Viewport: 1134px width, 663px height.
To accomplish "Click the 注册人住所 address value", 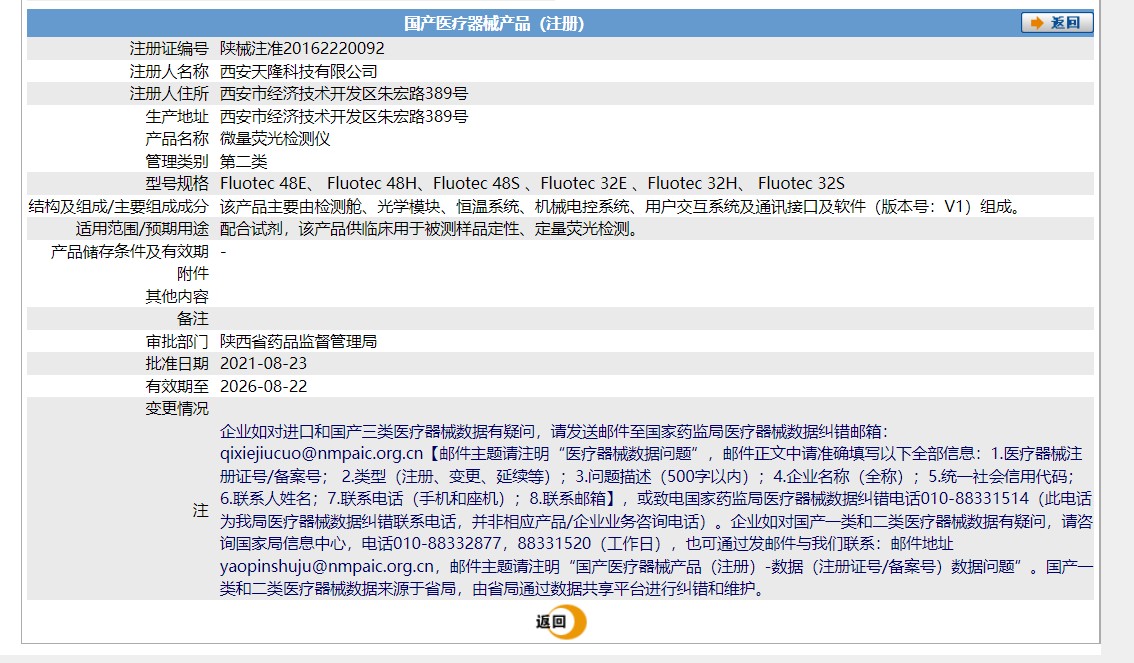I will click(x=344, y=94).
